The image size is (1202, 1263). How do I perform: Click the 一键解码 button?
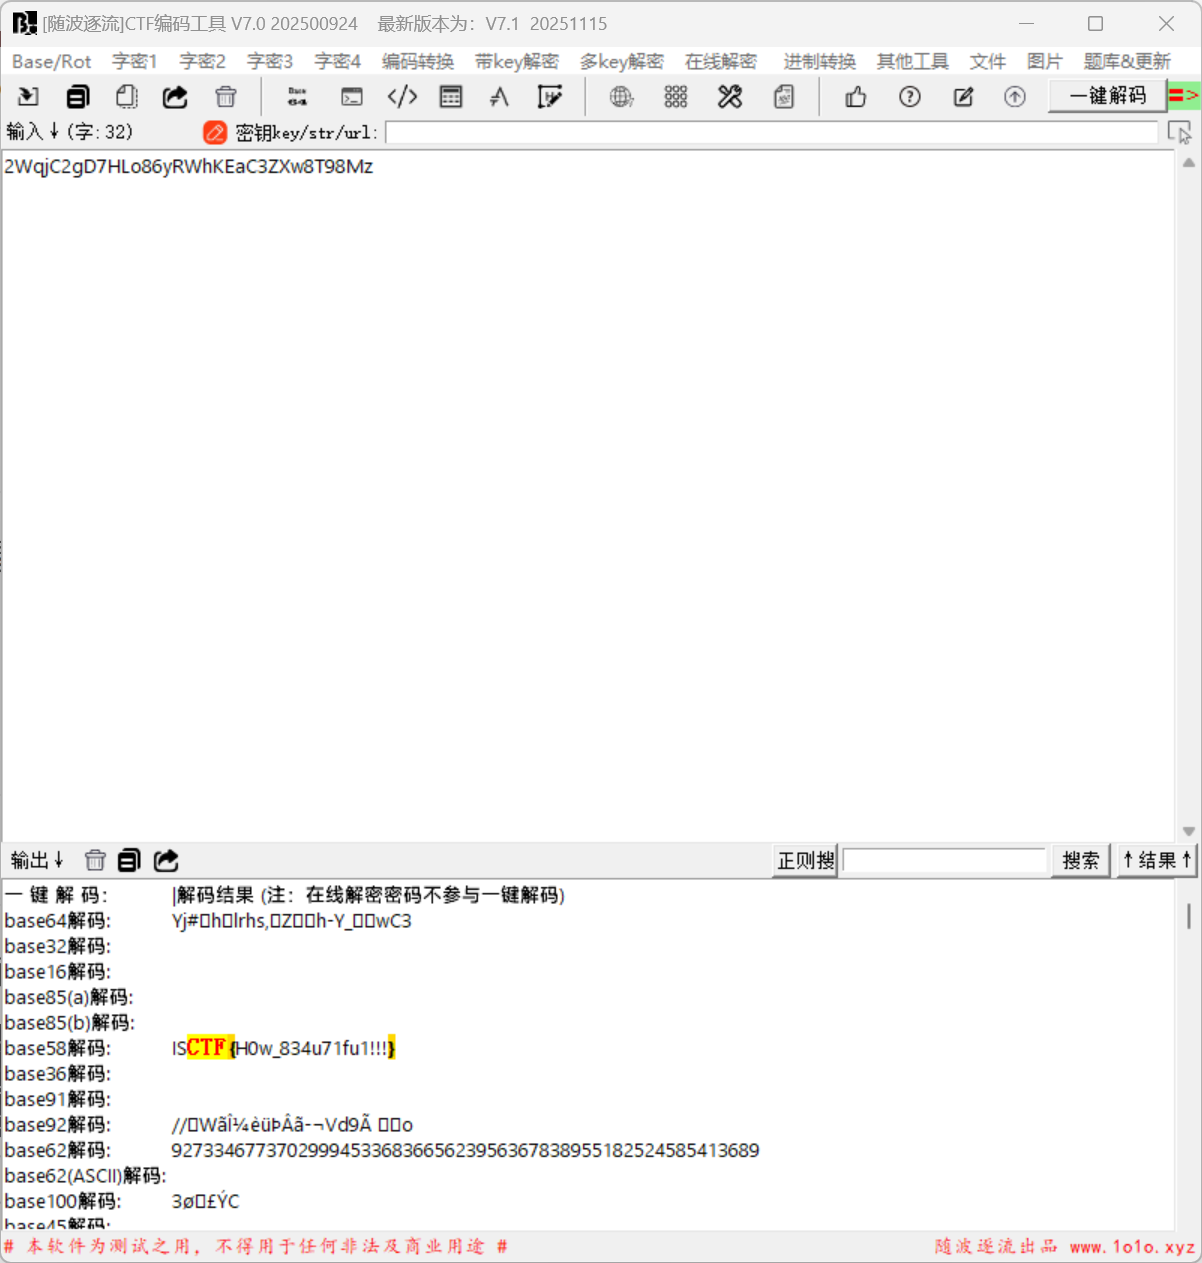coord(1107,96)
